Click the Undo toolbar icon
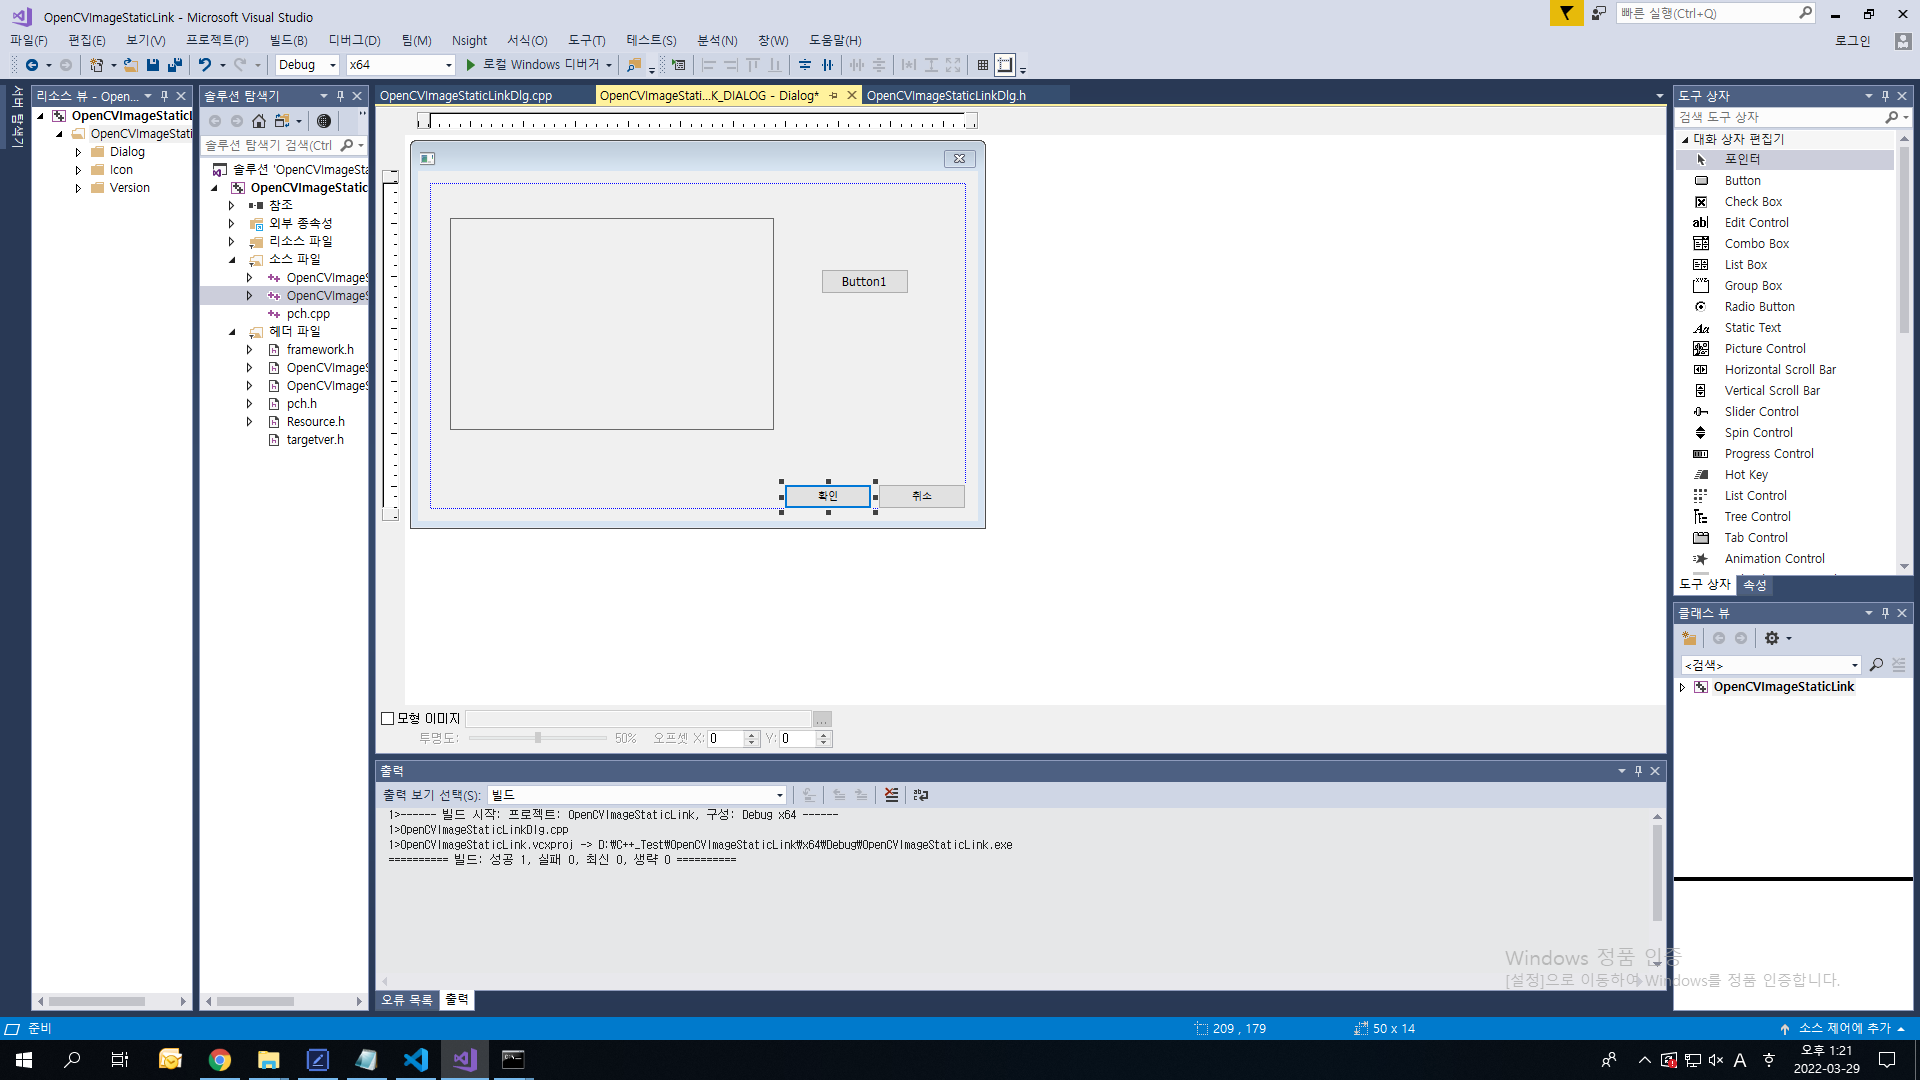 click(x=204, y=65)
